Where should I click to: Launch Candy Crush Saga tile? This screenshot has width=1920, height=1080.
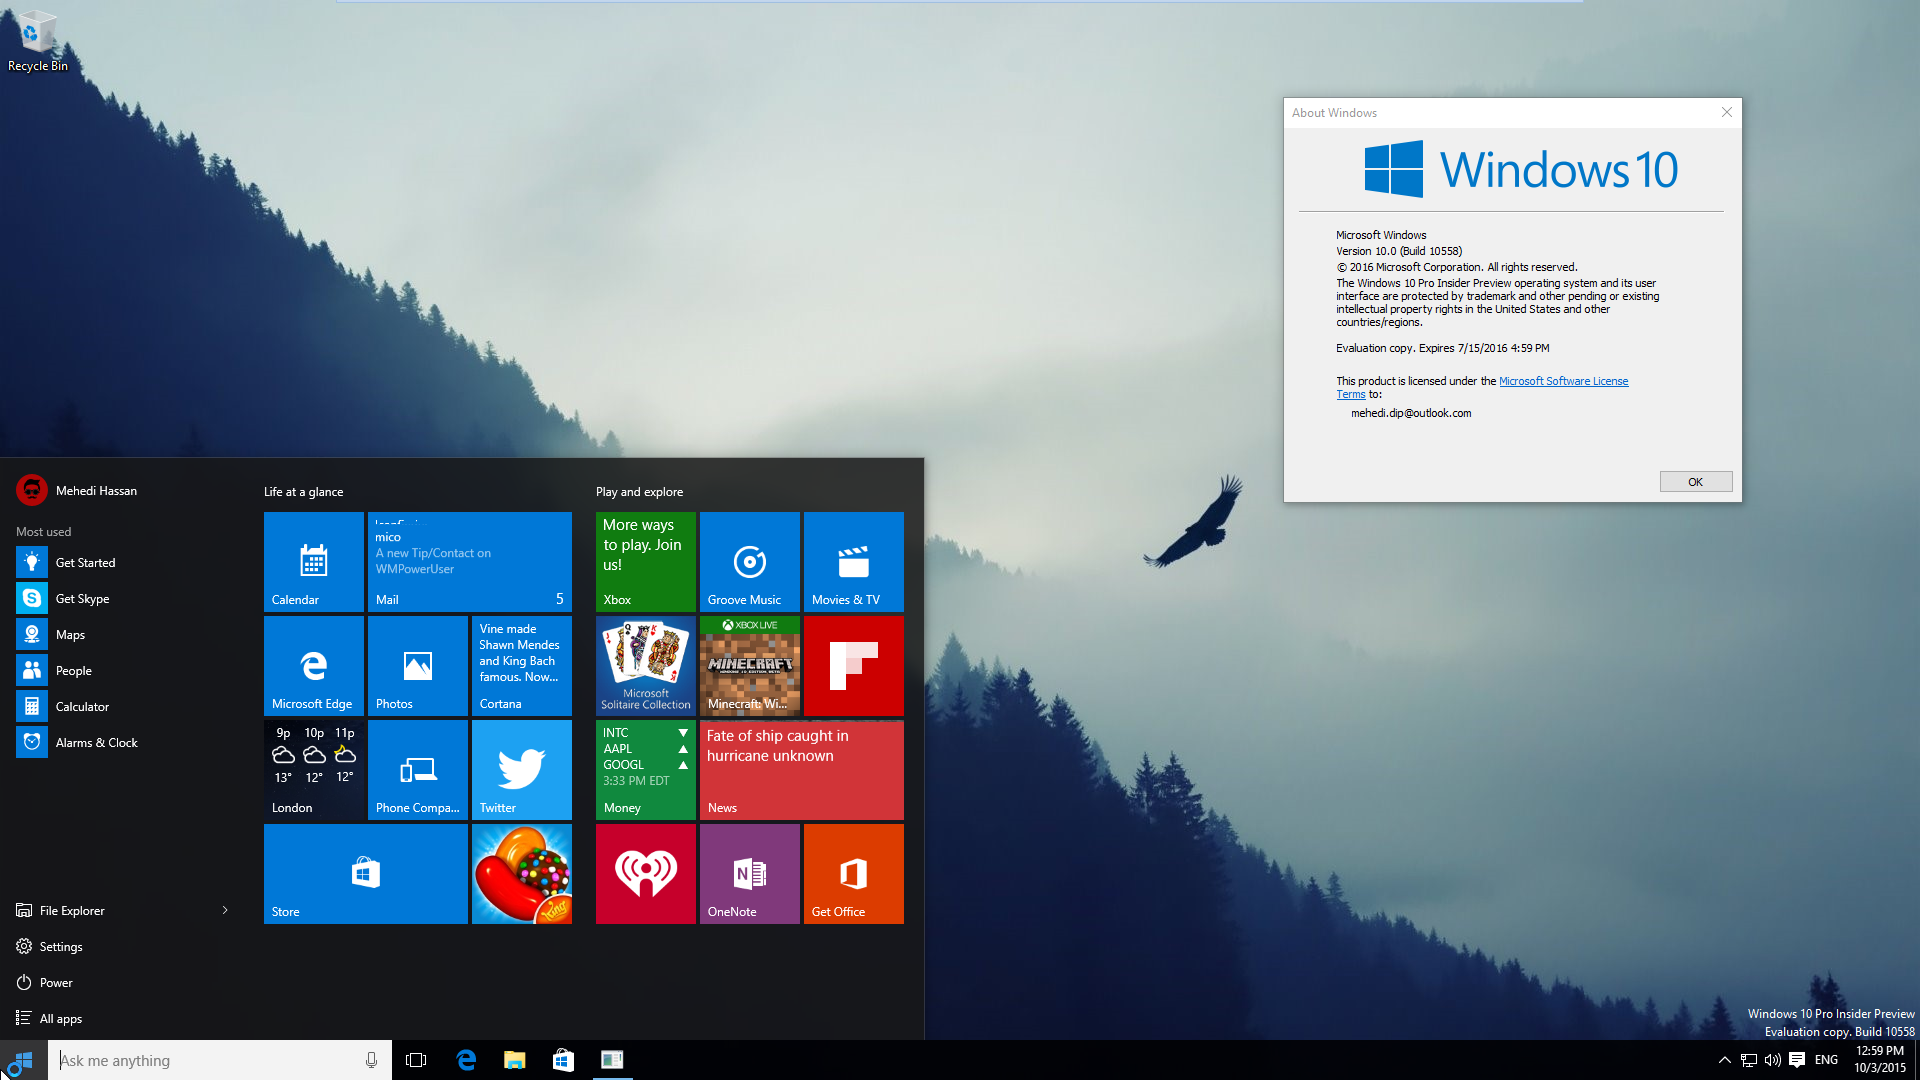click(521, 873)
